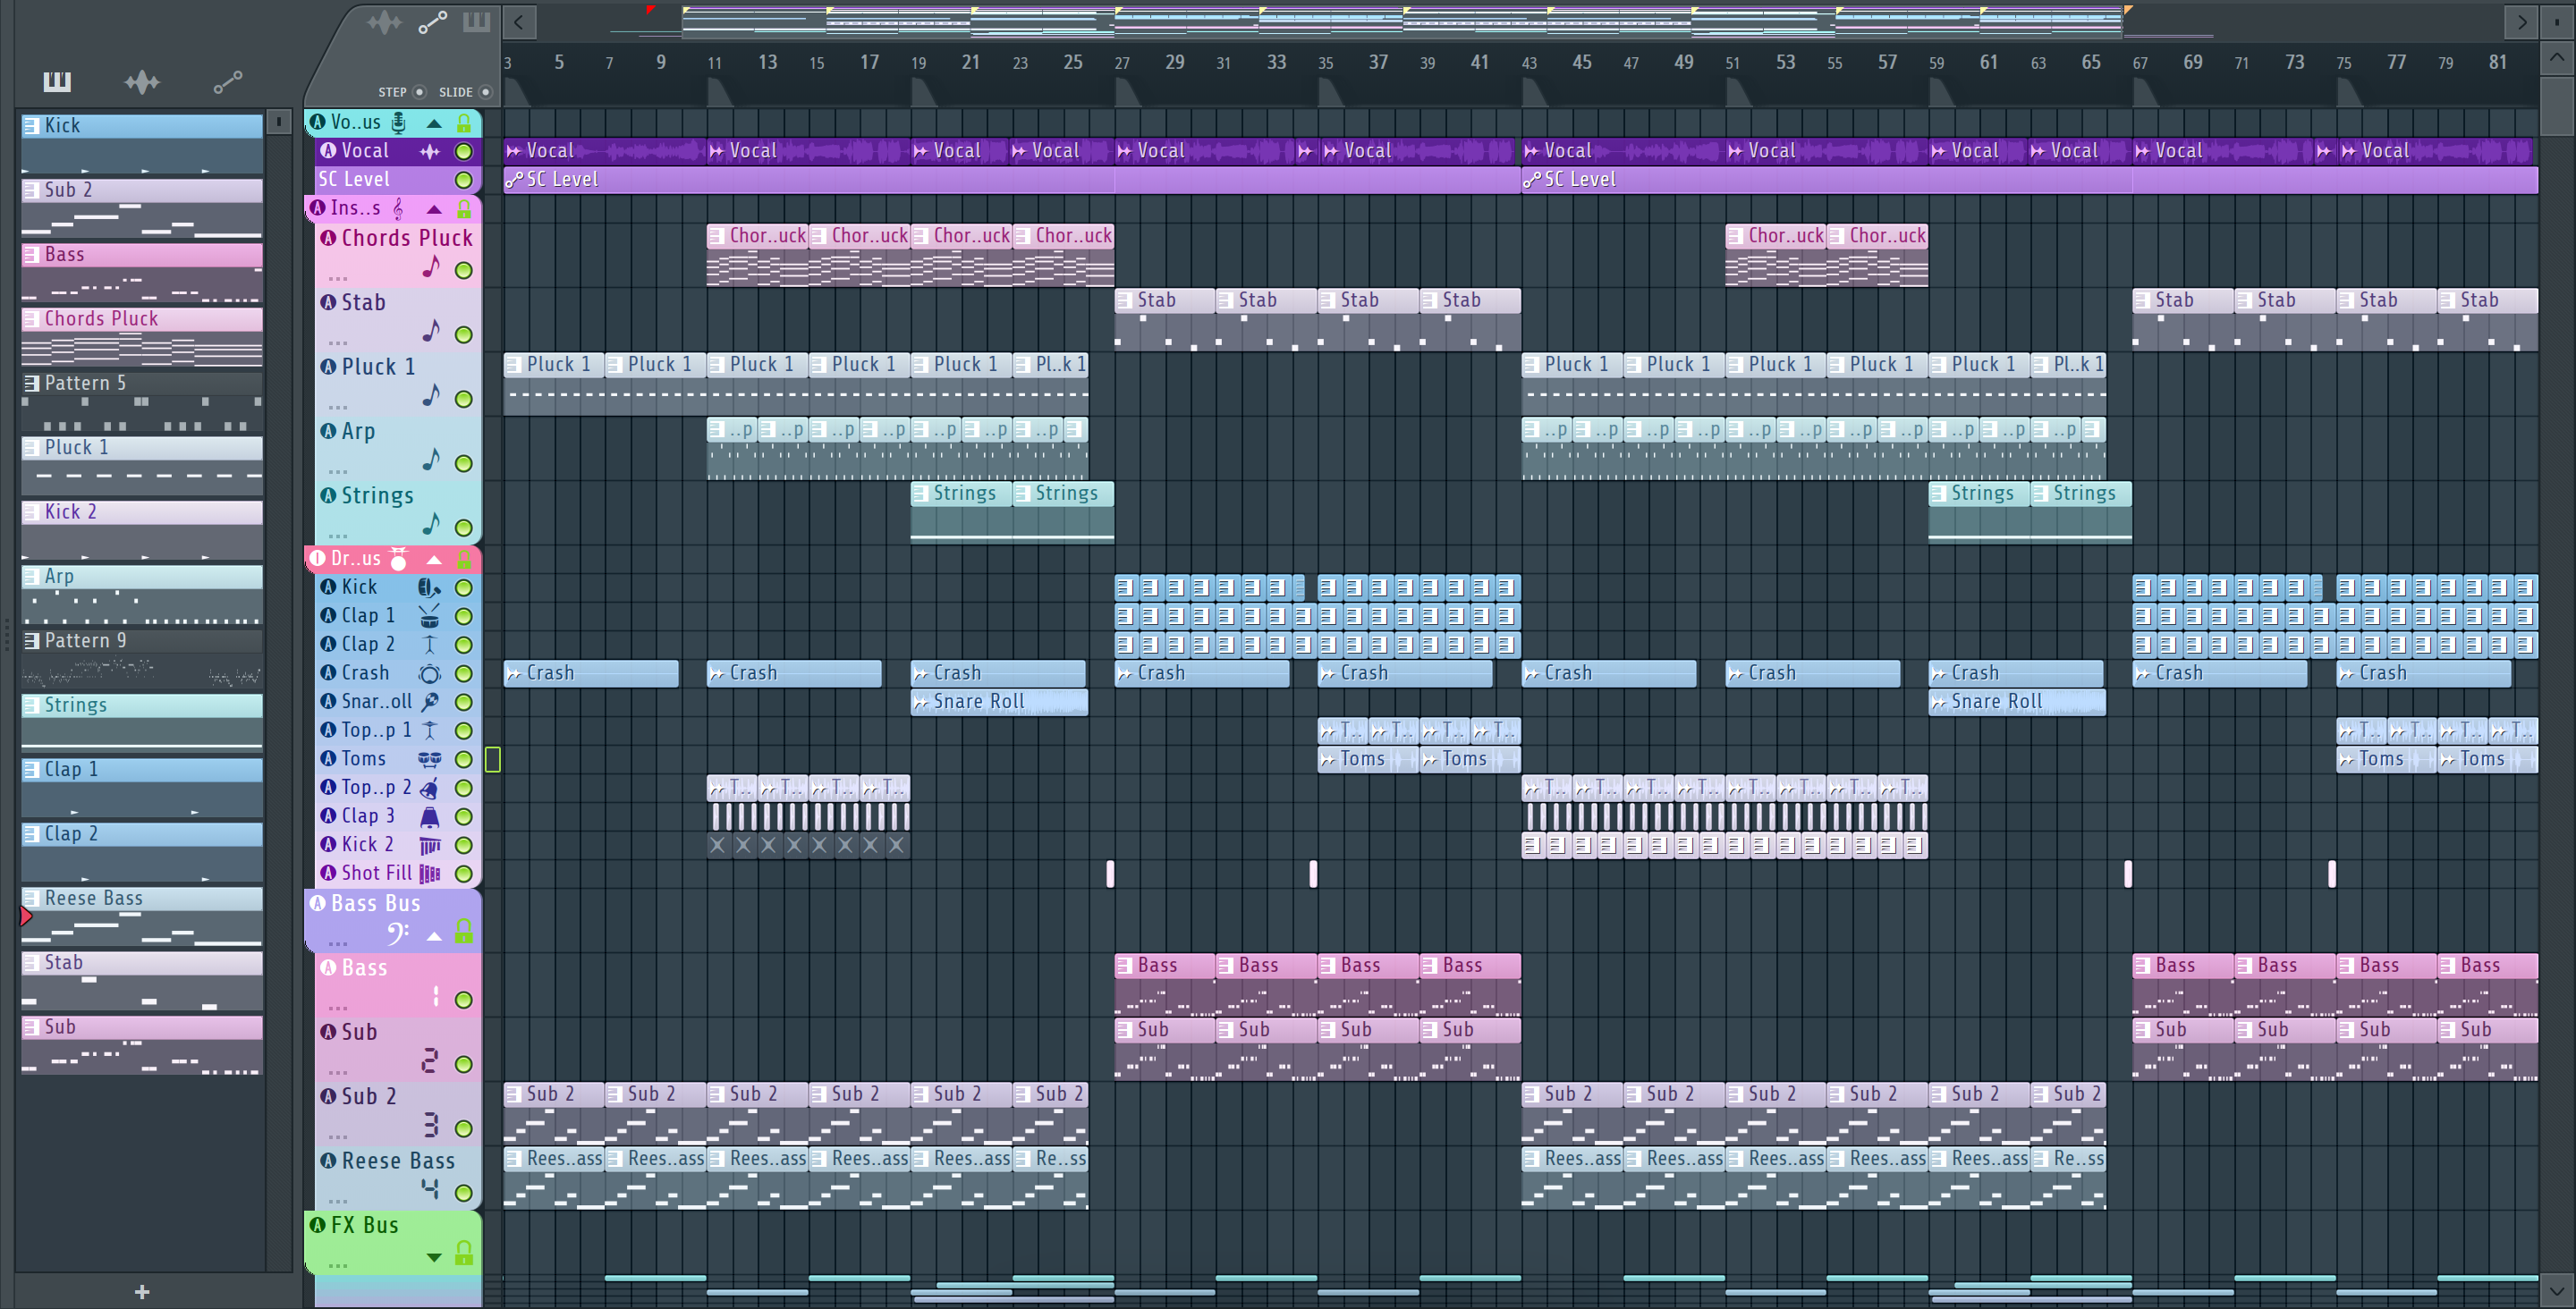Click the snare icon on Clap 1 track
The width and height of the screenshot is (2576, 1309).
429,616
